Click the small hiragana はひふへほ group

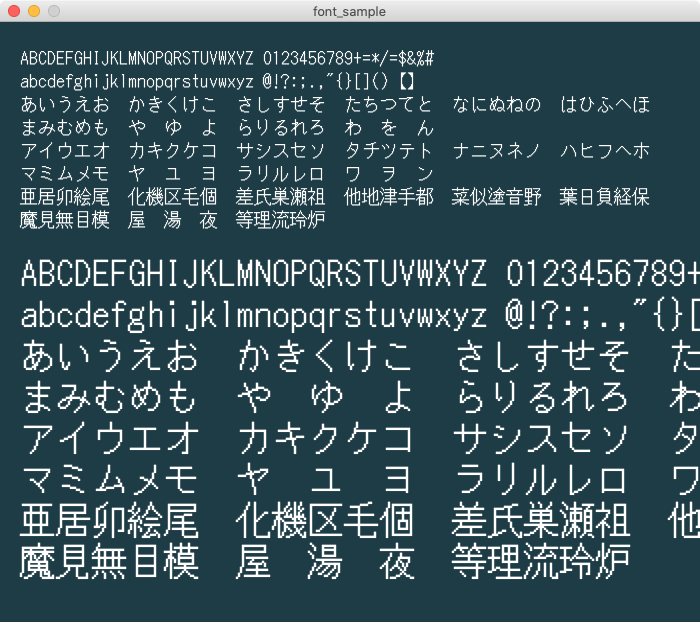pos(604,105)
